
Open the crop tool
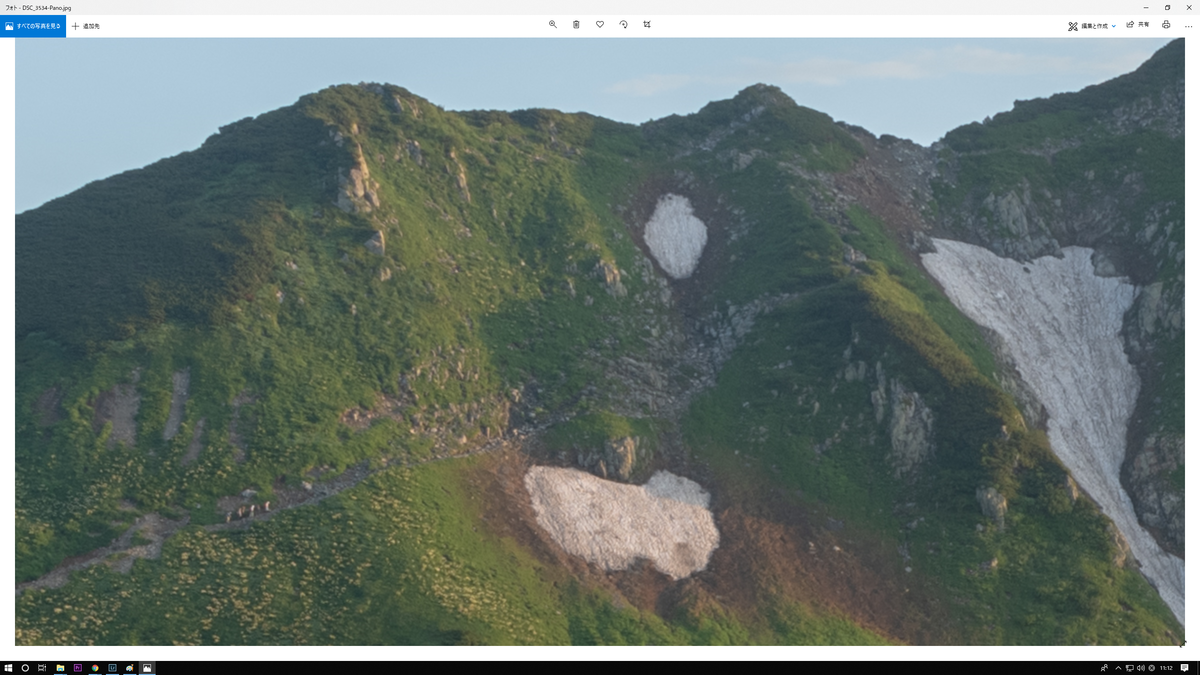click(647, 24)
